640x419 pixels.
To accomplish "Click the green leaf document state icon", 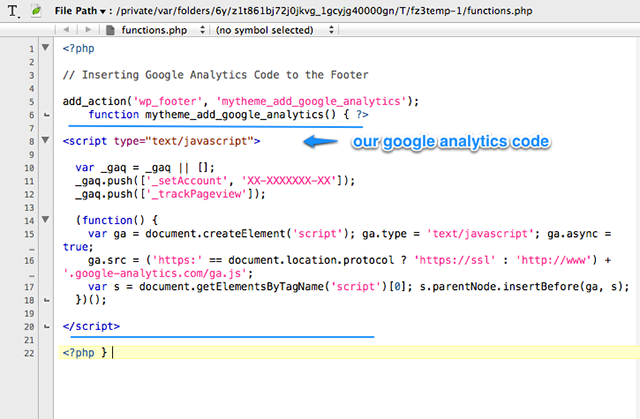I will pos(36,11).
